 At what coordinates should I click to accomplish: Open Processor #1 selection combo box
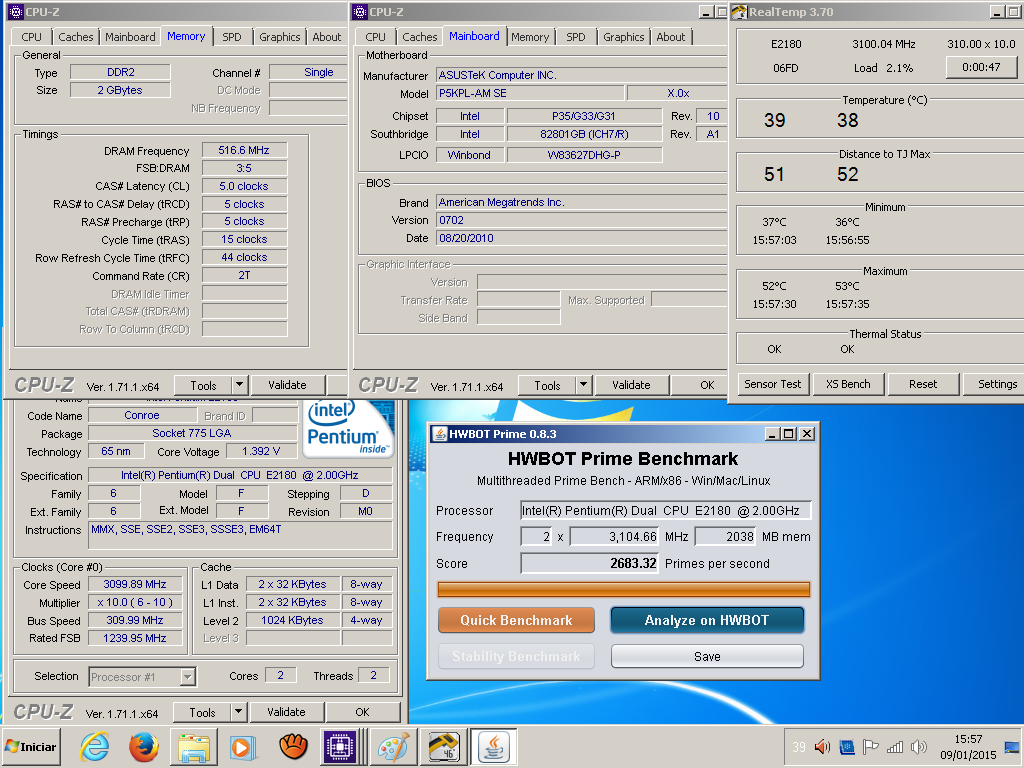[x=142, y=677]
